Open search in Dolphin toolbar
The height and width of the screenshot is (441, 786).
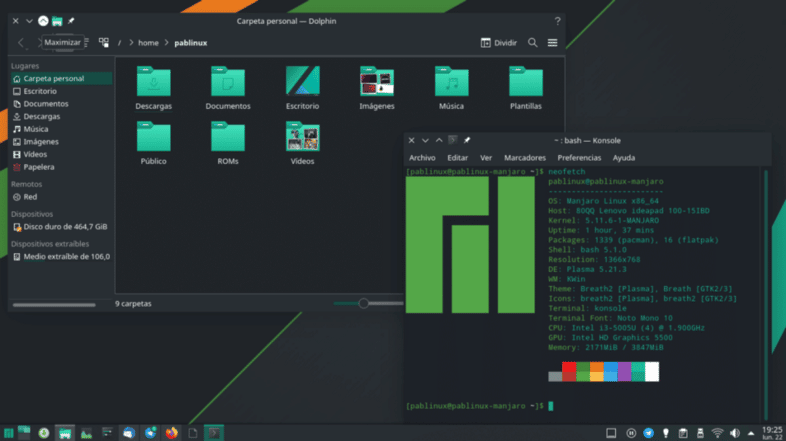532,43
